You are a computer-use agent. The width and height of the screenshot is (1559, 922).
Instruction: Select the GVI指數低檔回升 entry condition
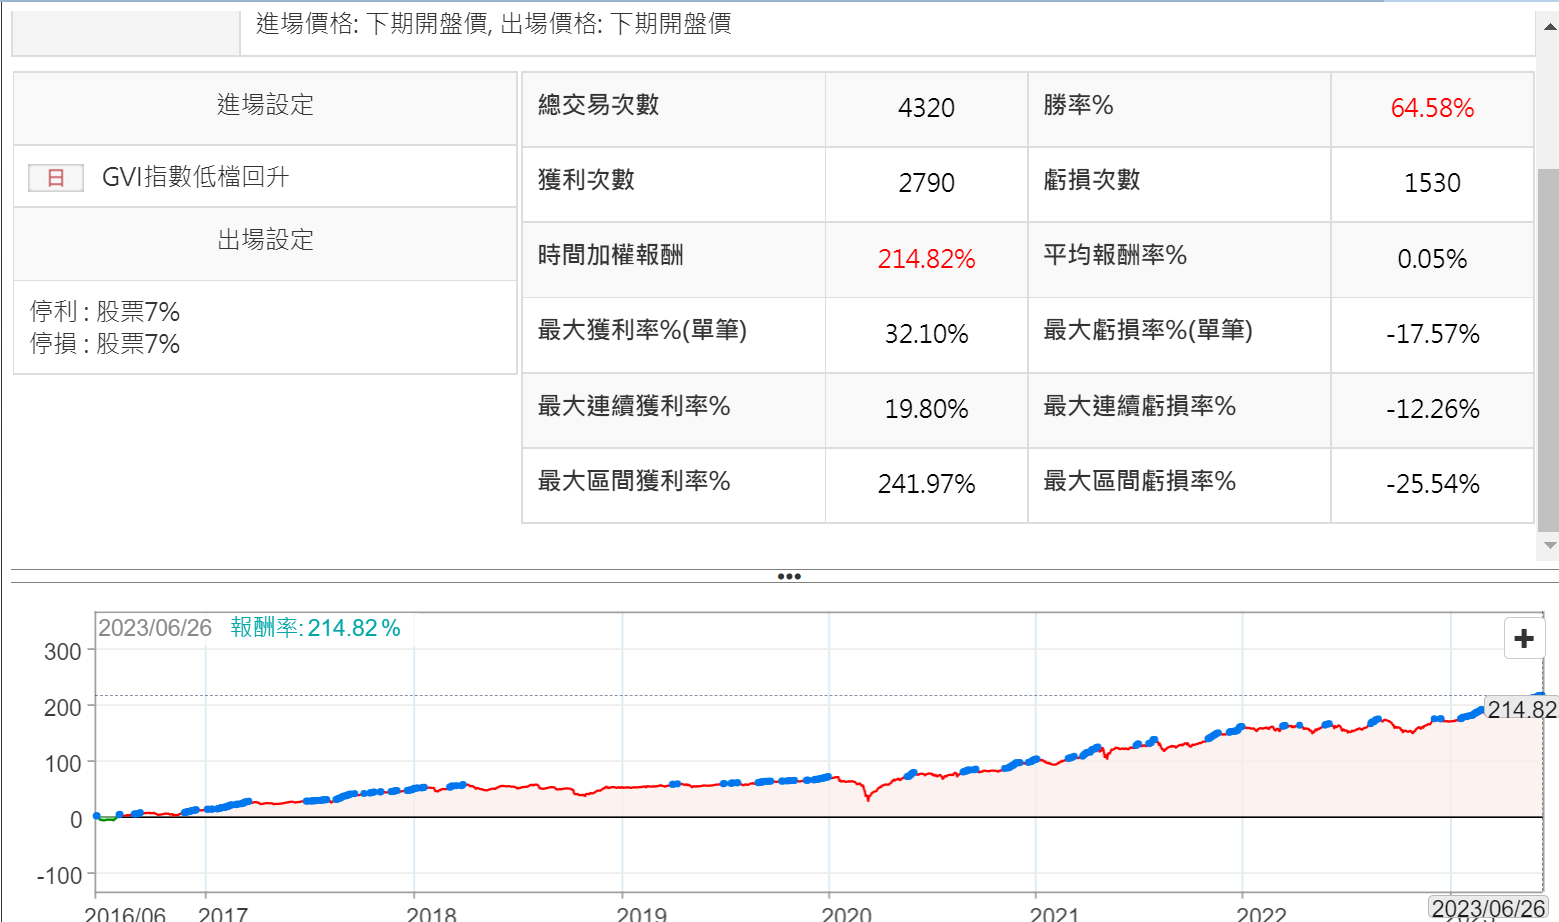(195, 177)
